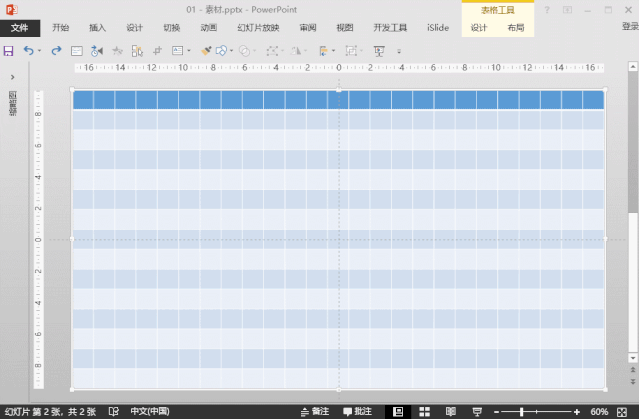The image size is (639, 419).
Task: Click the Redo arrow icon
Action: (56, 50)
